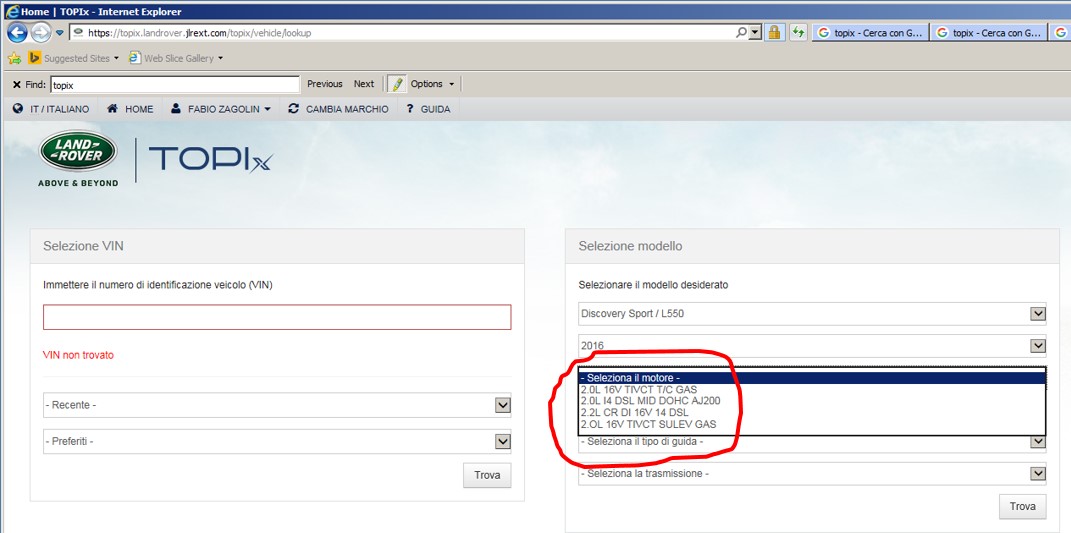
Task: Switch to second 'topix - Cerca con G...' tab
Action: [x=989, y=33]
